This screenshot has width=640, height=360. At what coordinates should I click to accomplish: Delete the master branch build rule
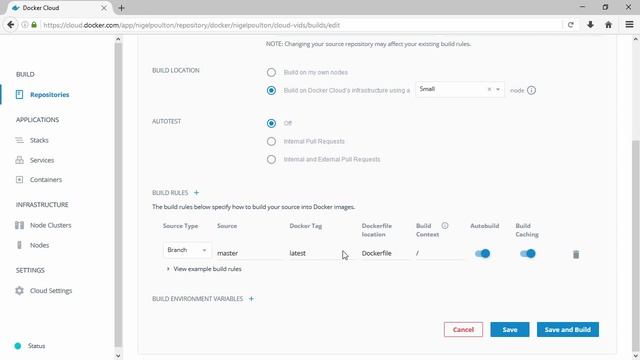576,254
